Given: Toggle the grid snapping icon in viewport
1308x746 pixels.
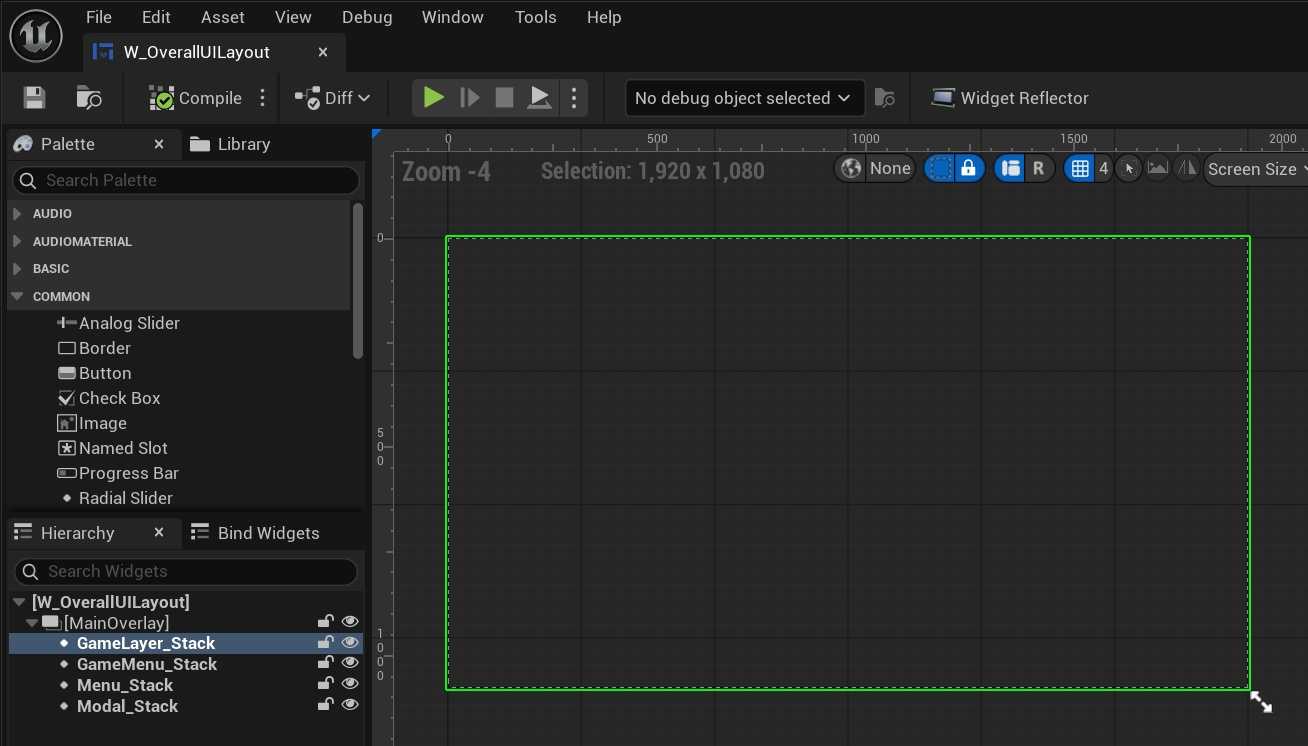Looking at the screenshot, I should [1079, 169].
